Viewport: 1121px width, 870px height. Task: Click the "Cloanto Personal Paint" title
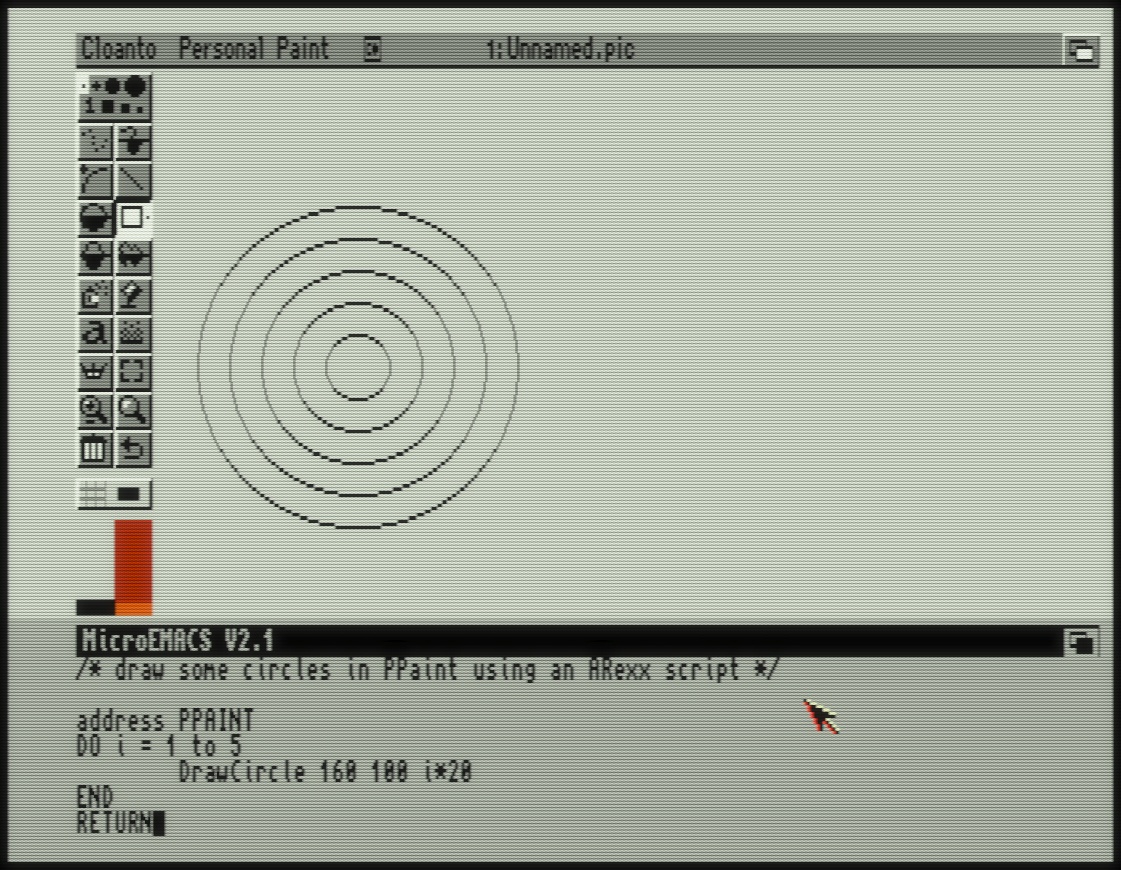(205, 49)
